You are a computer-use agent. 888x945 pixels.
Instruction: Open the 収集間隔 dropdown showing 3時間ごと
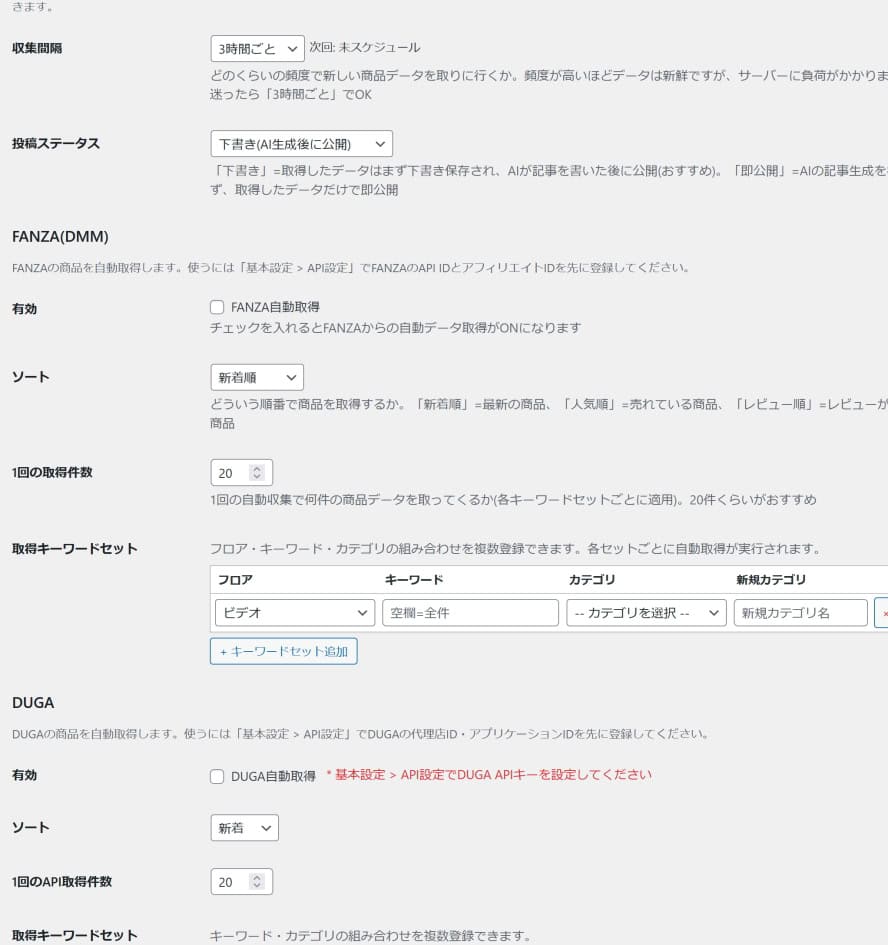257,48
